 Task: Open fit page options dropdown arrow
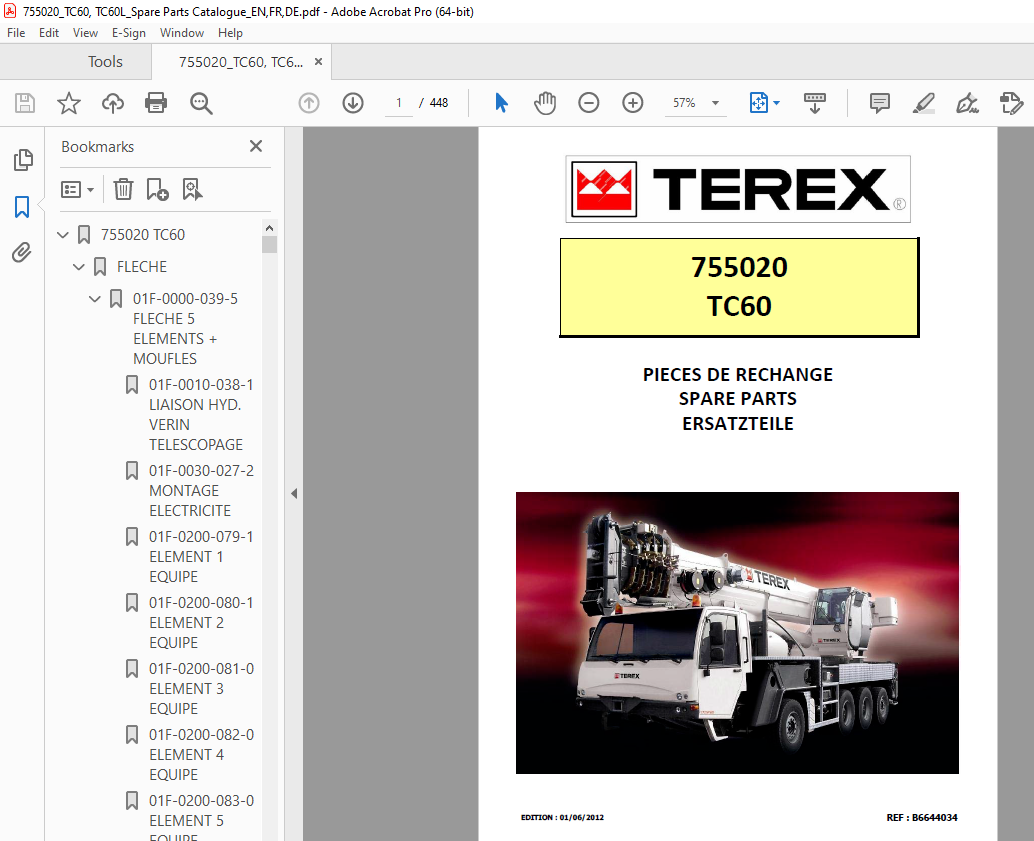[777, 103]
